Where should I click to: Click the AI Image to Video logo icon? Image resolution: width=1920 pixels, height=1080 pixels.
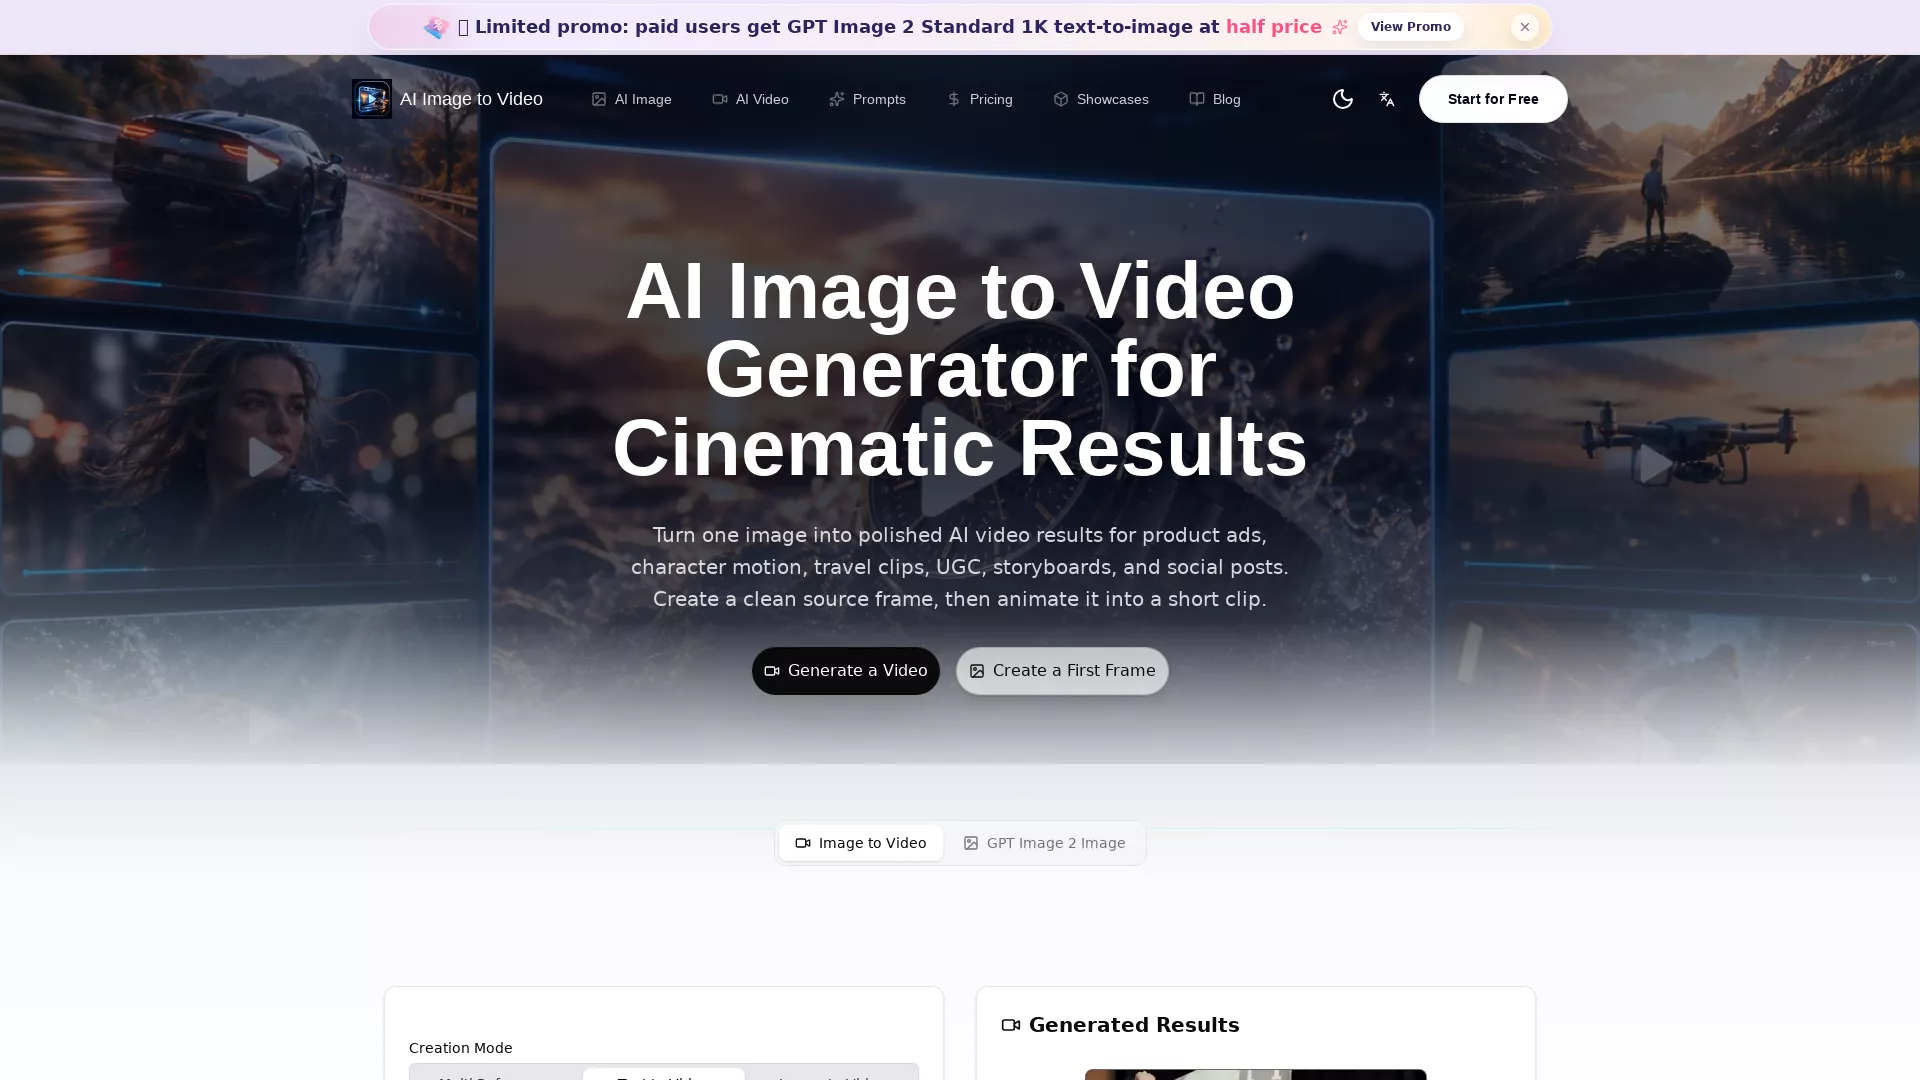click(372, 99)
